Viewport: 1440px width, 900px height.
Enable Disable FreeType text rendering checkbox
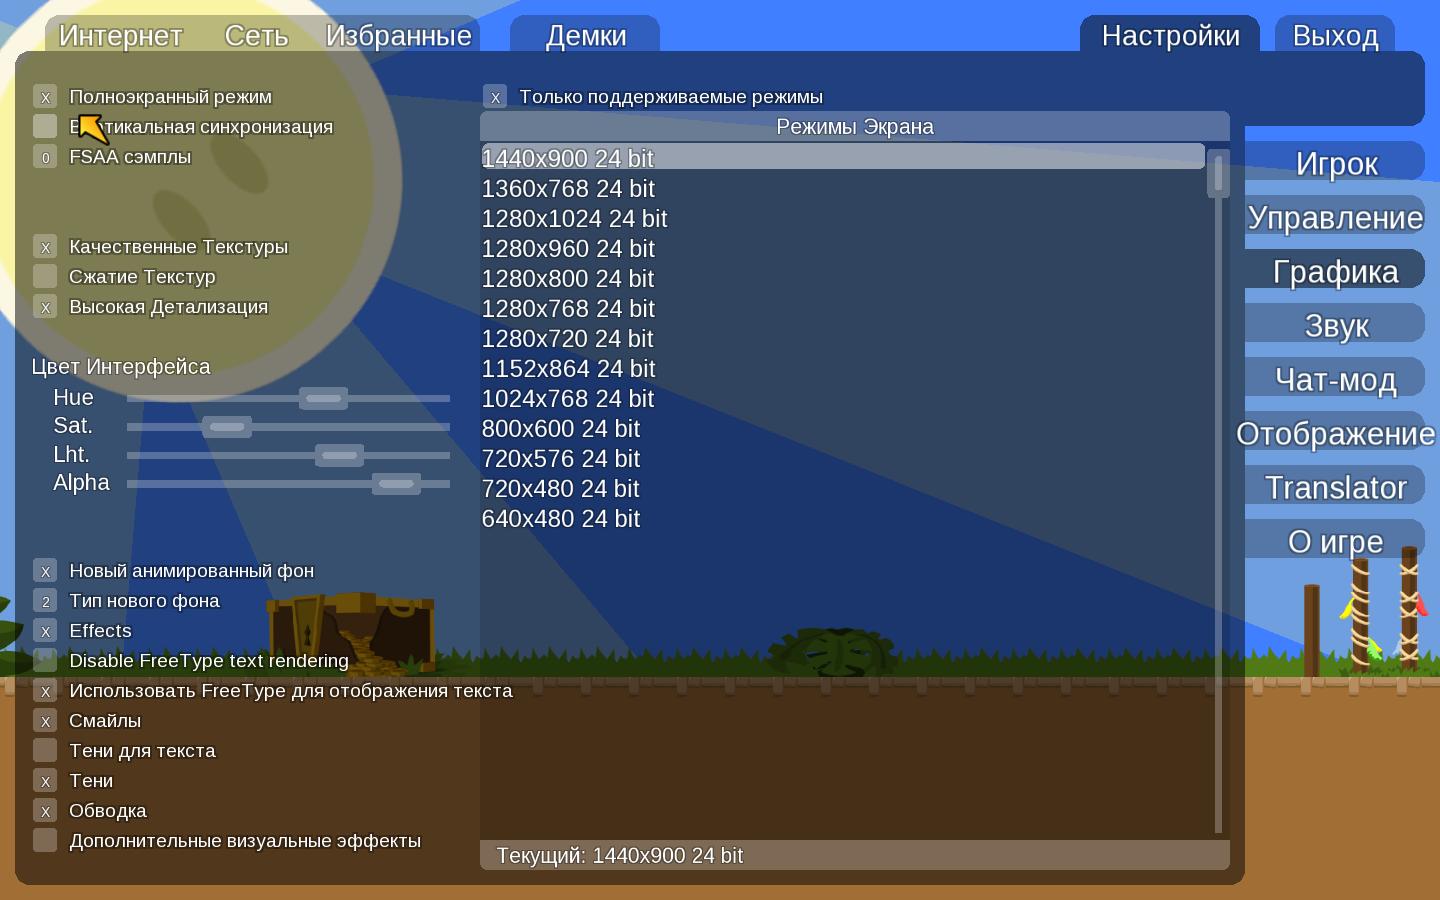coord(45,661)
